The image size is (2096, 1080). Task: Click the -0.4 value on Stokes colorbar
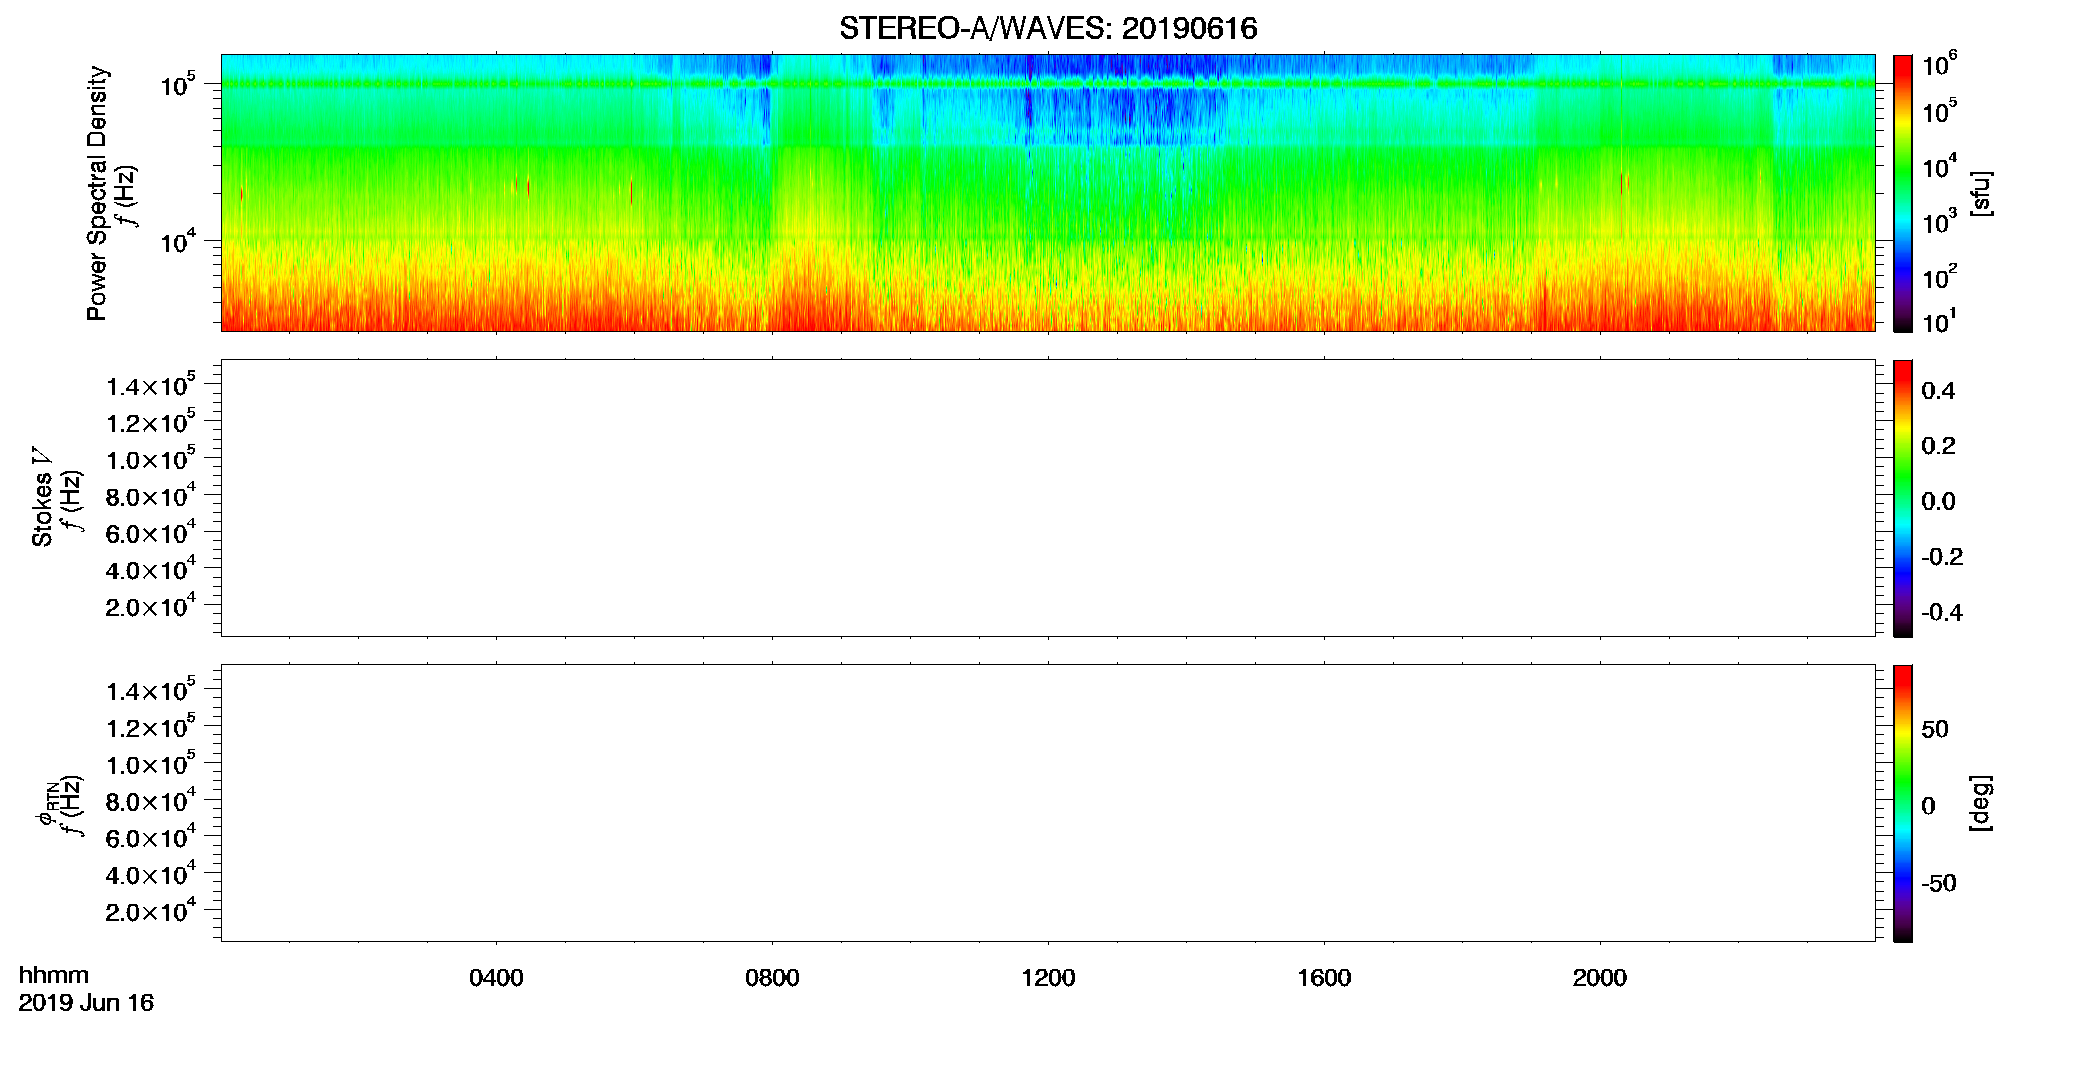click(1942, 613)
